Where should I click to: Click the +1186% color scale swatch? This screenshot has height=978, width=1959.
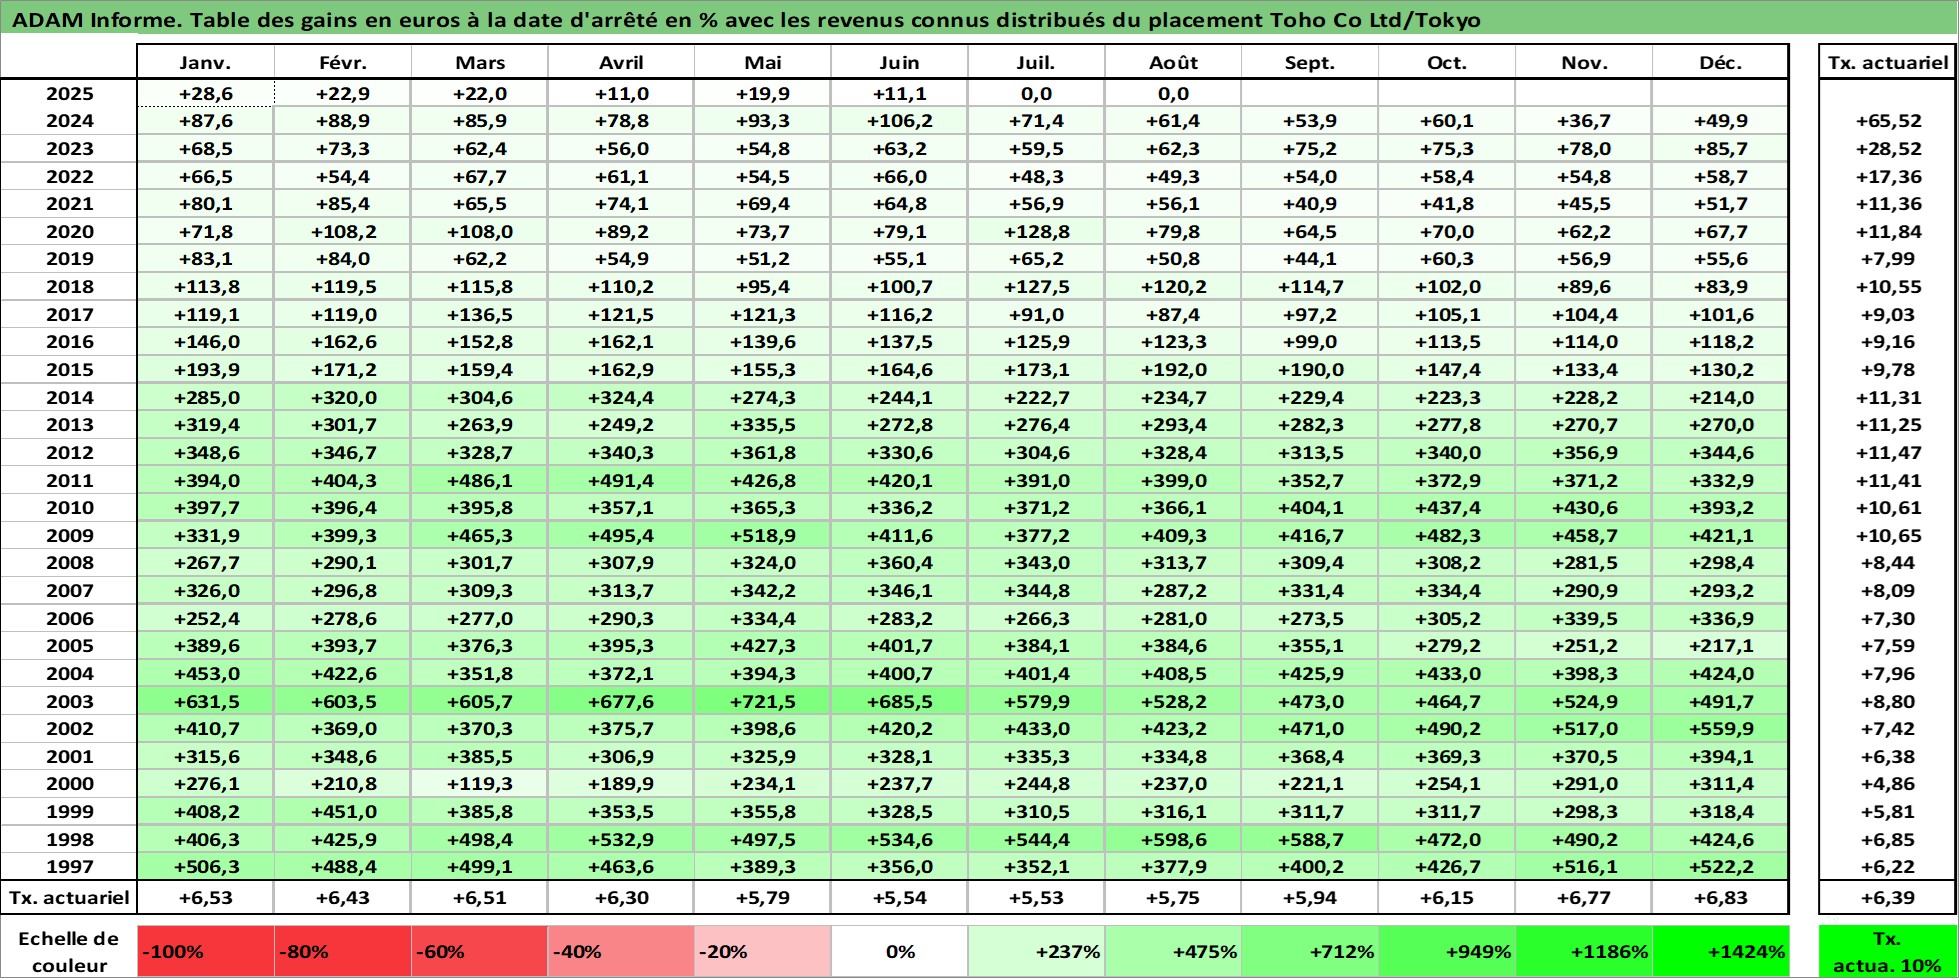click(x=1584, y=952)
